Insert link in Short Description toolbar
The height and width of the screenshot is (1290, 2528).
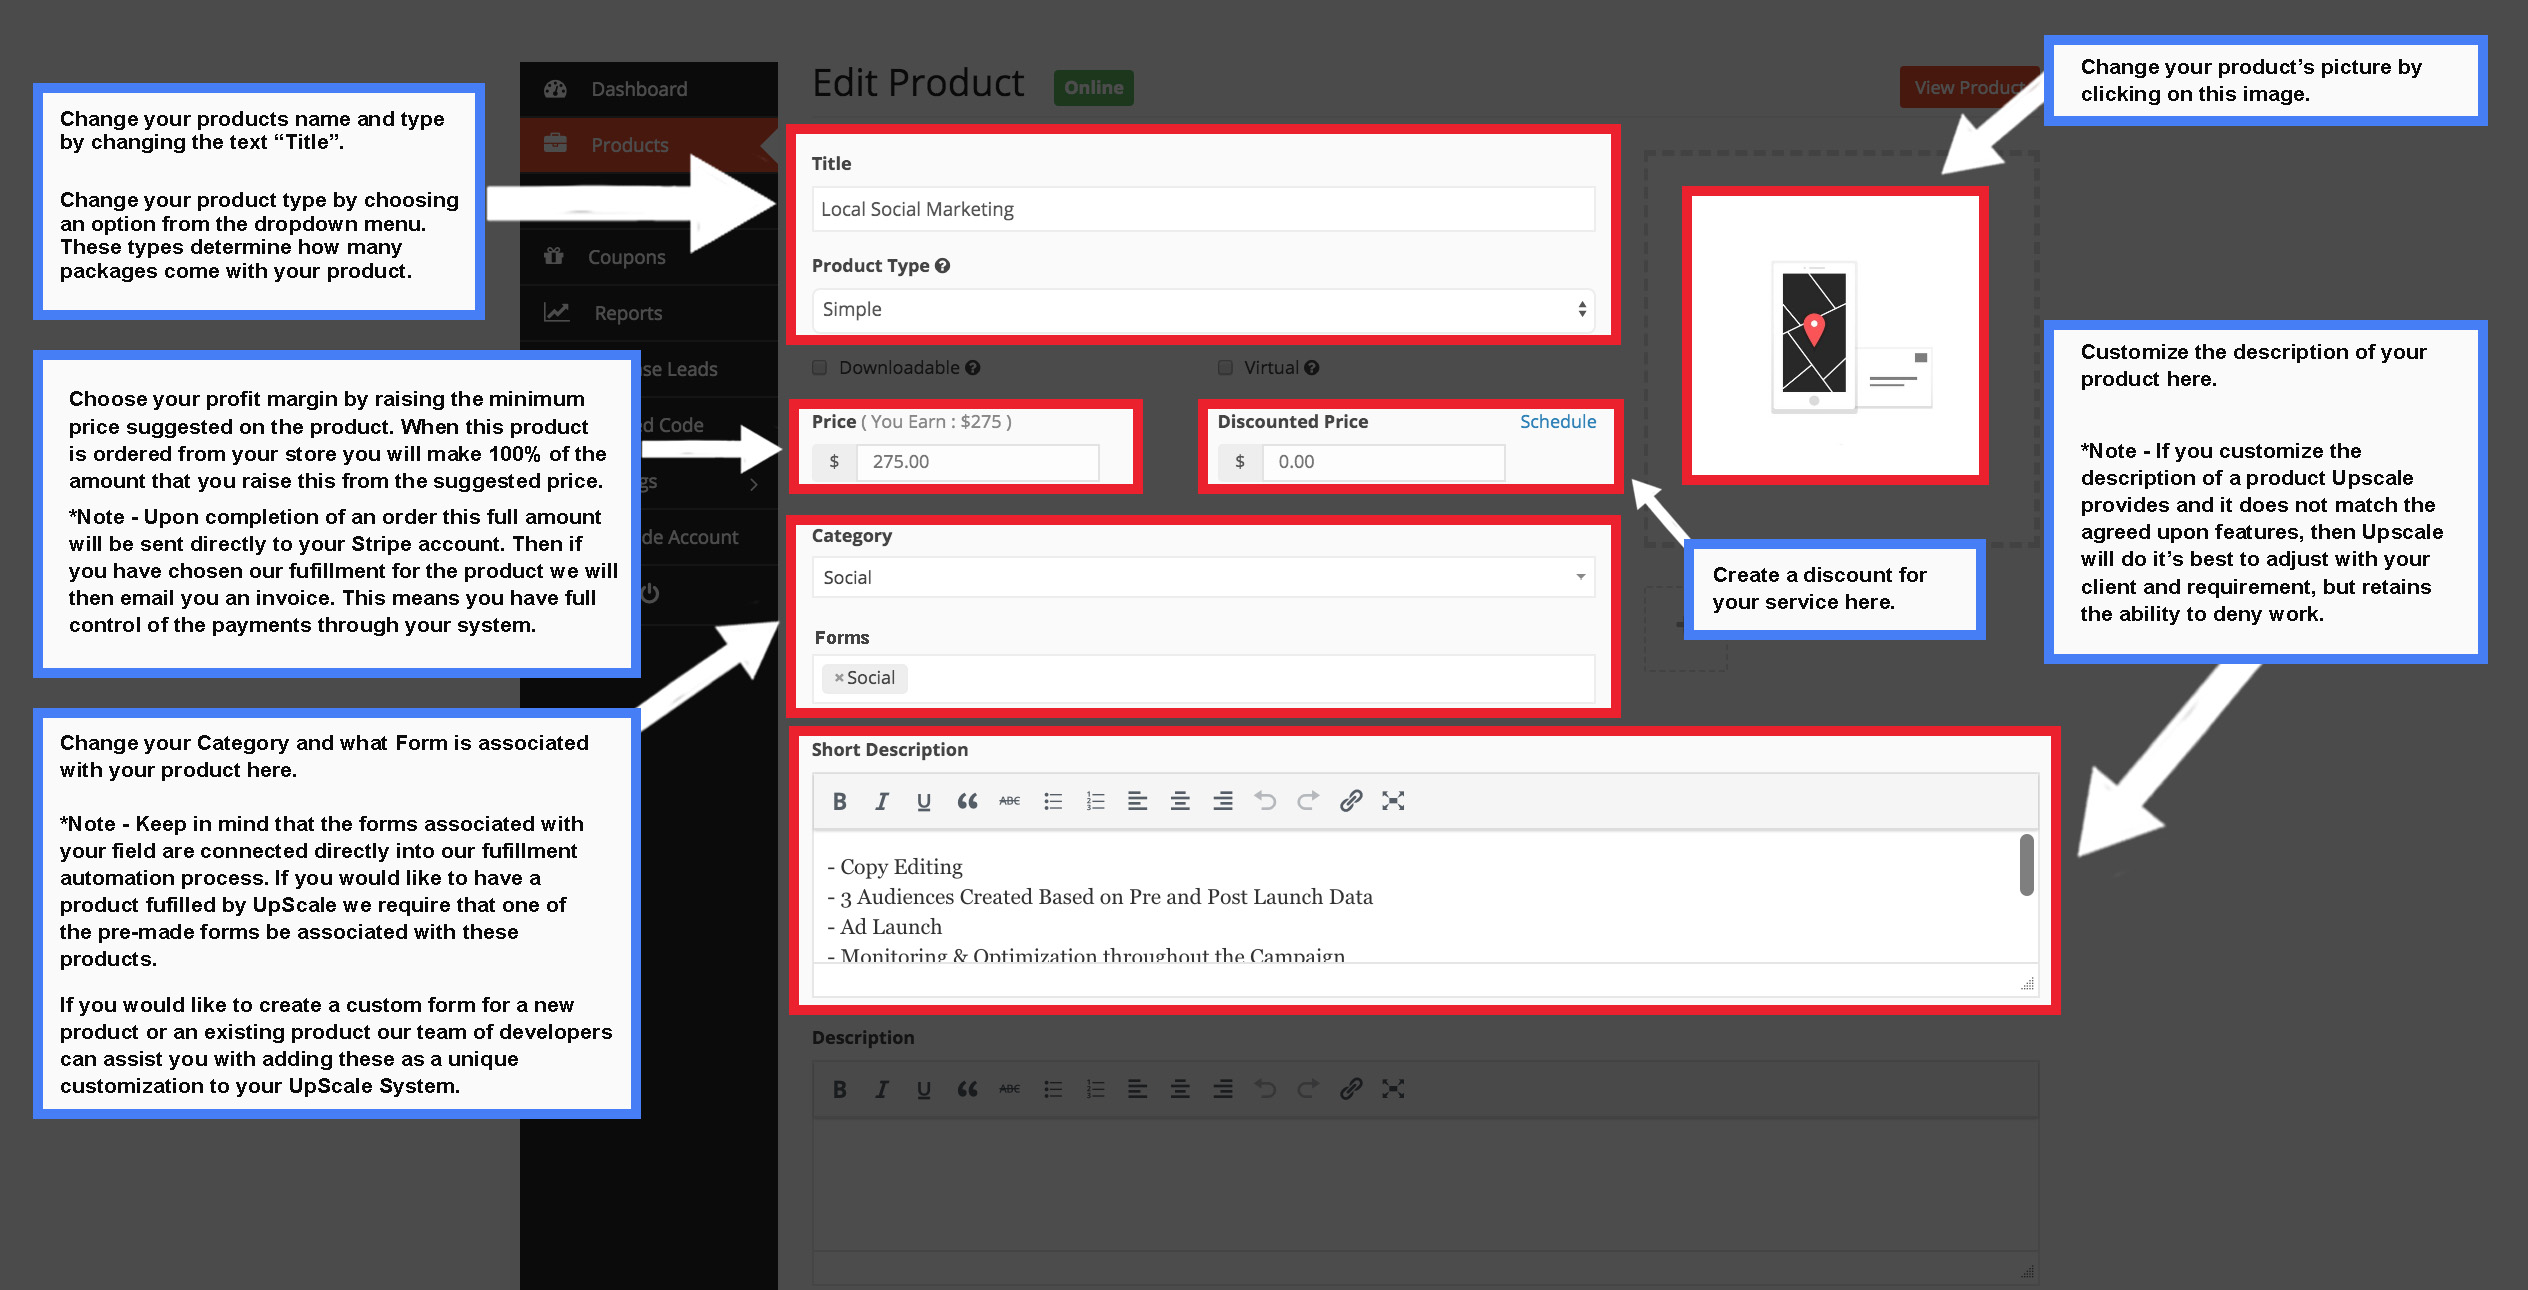1350,801
